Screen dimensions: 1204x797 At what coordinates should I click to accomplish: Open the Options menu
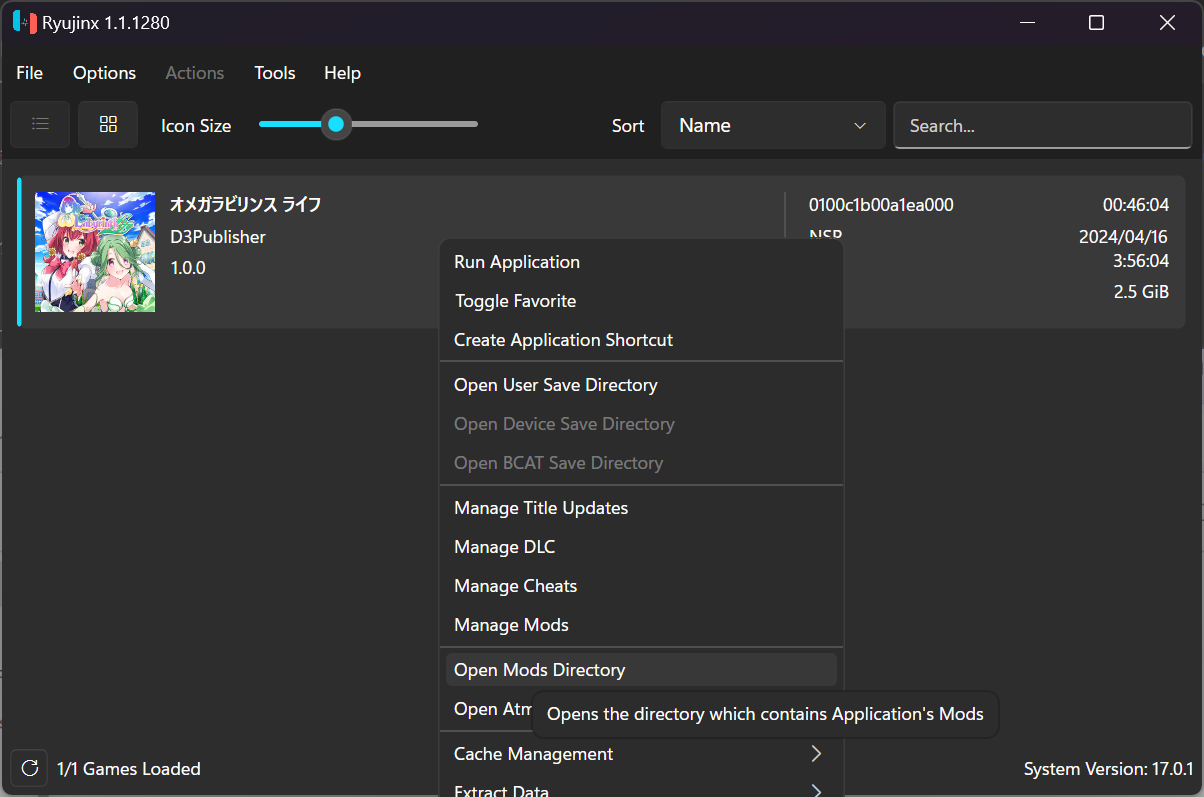tap(104, 73)
